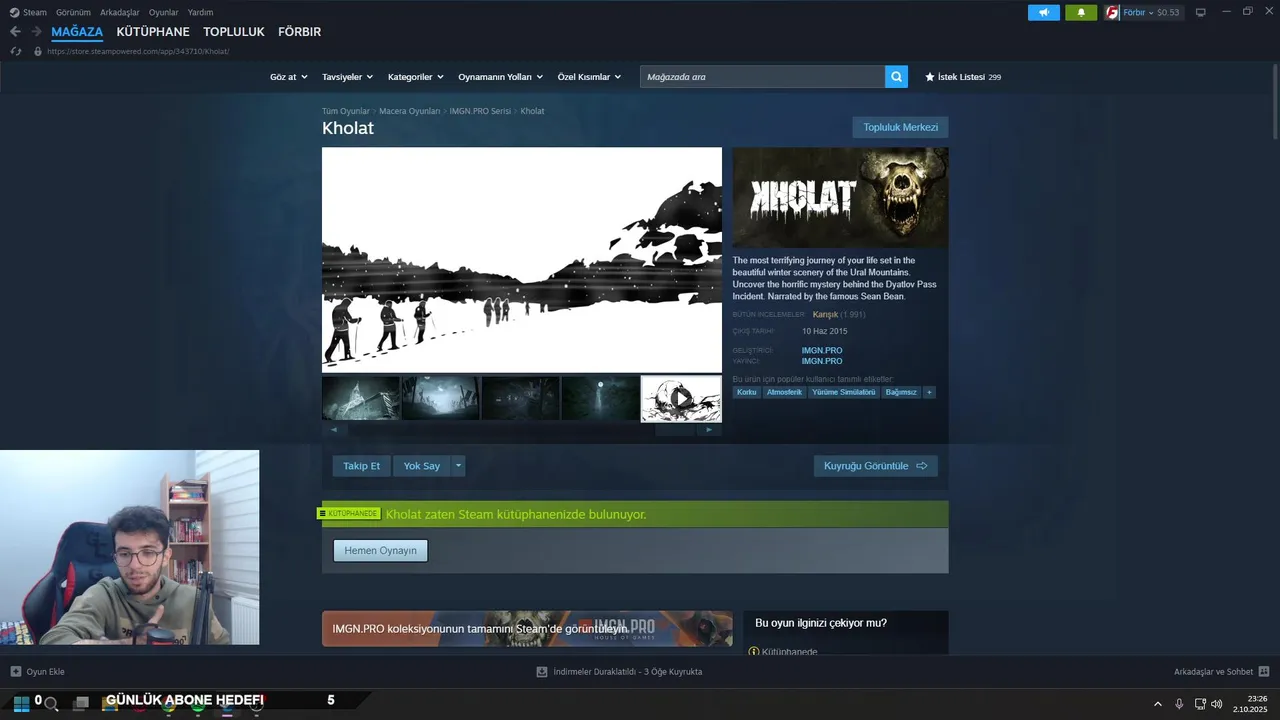
Task: Move thumbnail strip left with arrow
Action: tap(334, 430)
